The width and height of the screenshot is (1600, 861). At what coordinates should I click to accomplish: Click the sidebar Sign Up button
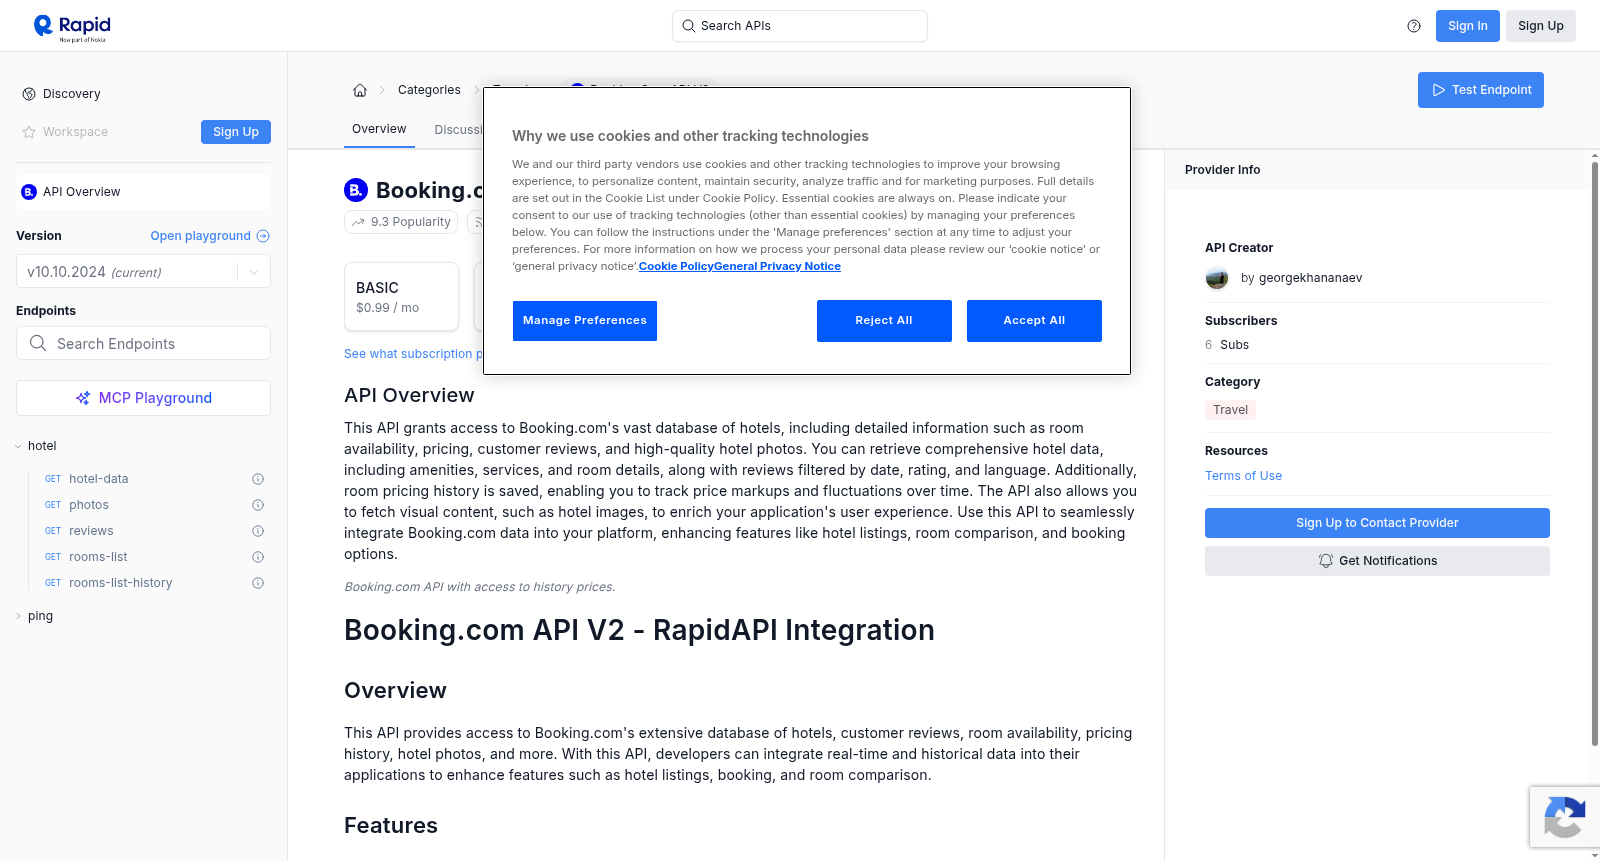236,132
